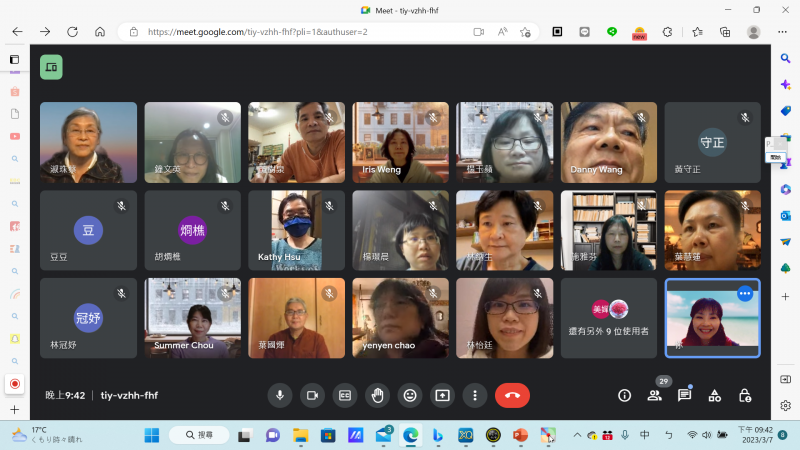Viewport: 800px width, 450px height.
Task: Click the browser address bar URL
Action: [x=258, y=32]
